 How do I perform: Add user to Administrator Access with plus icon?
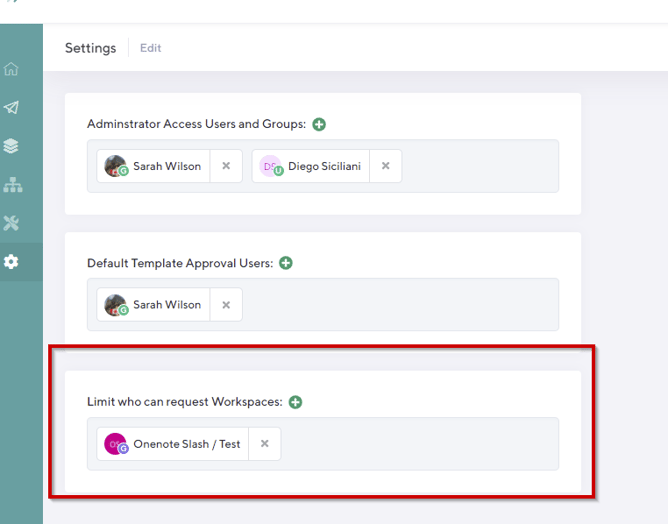(x=319, y=125)
